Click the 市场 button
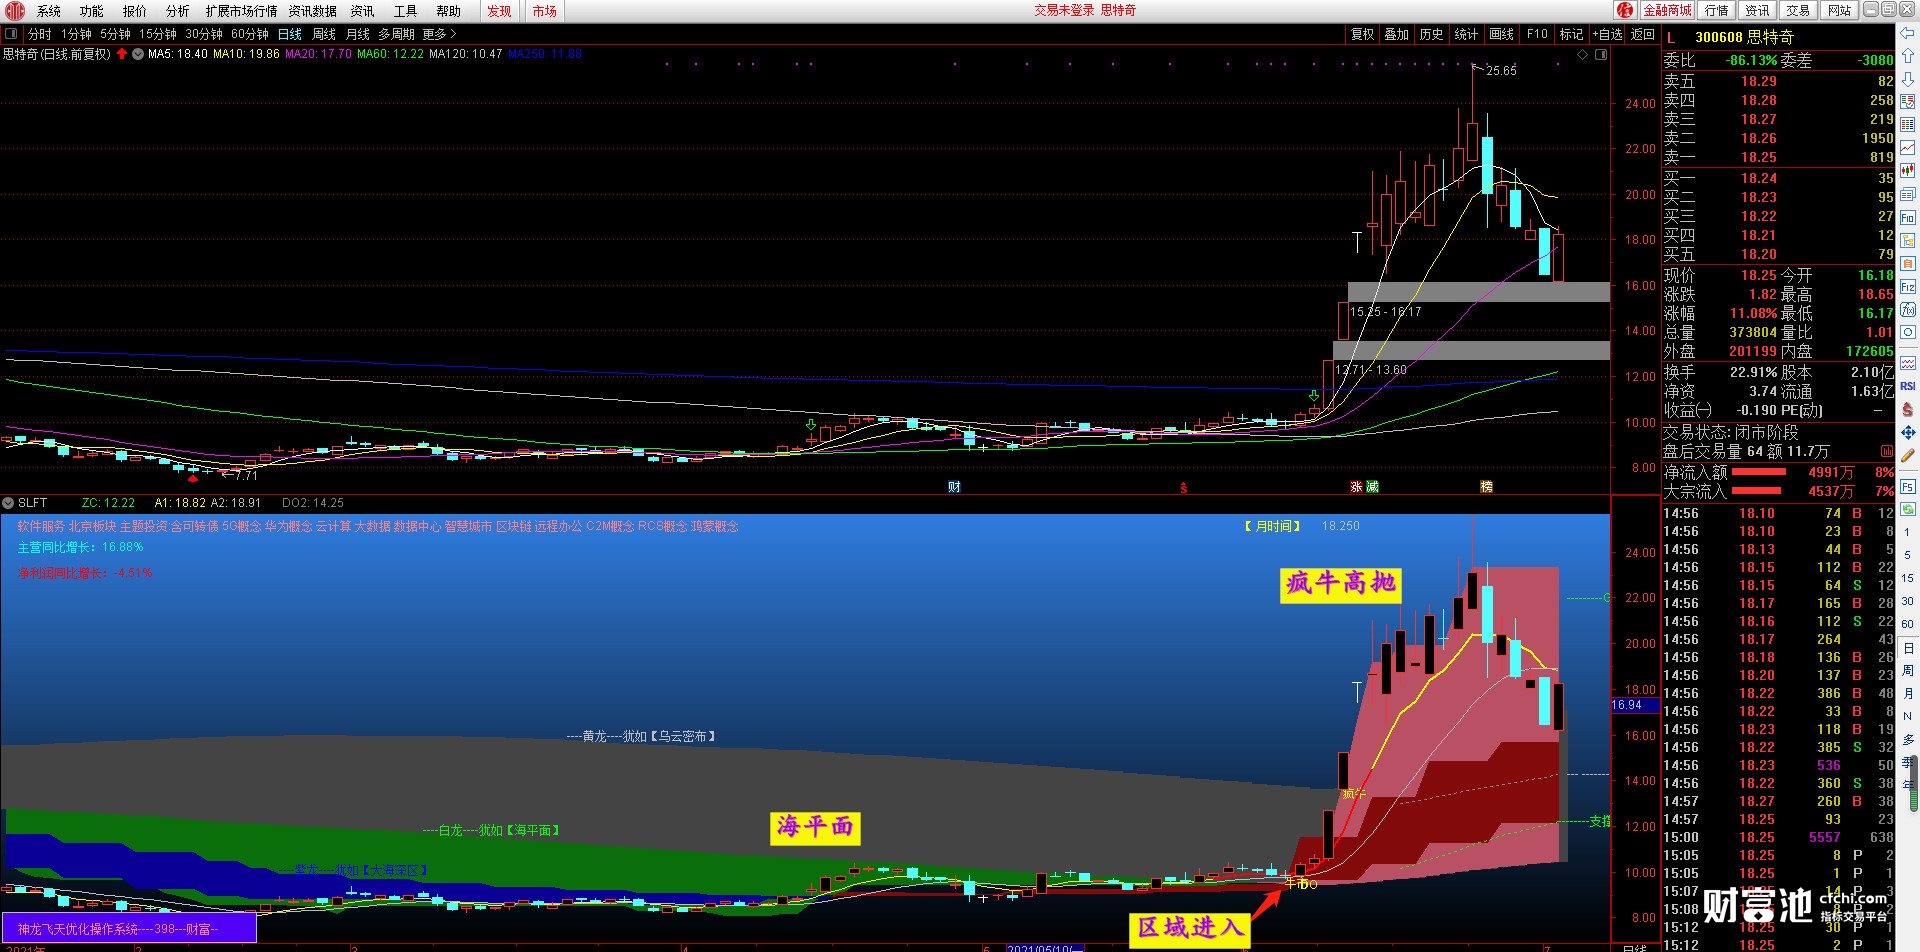This screenshot has width=1920, height=952. click(544, 11)
